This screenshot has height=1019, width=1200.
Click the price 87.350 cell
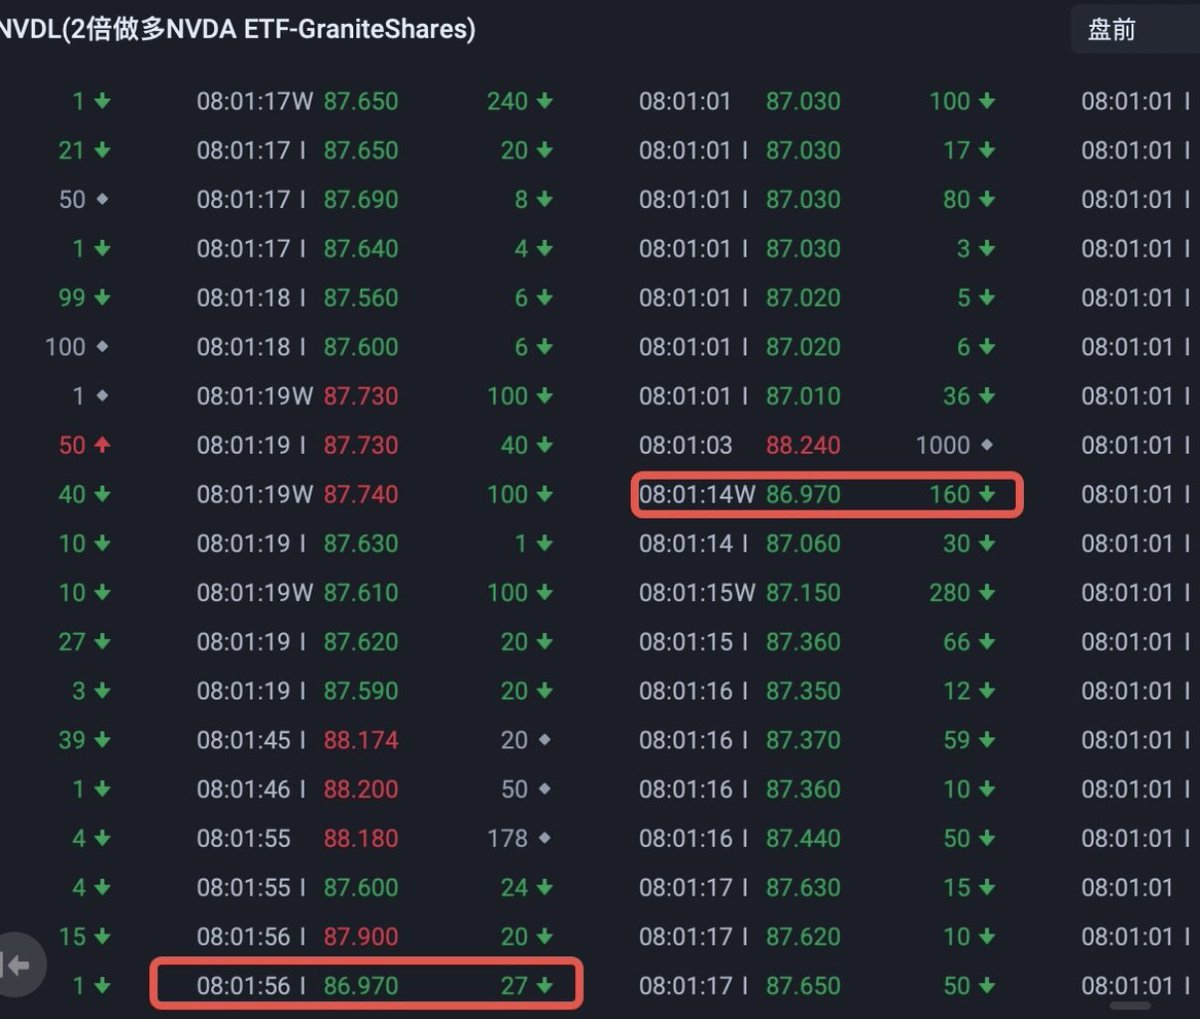coord(803,691)
